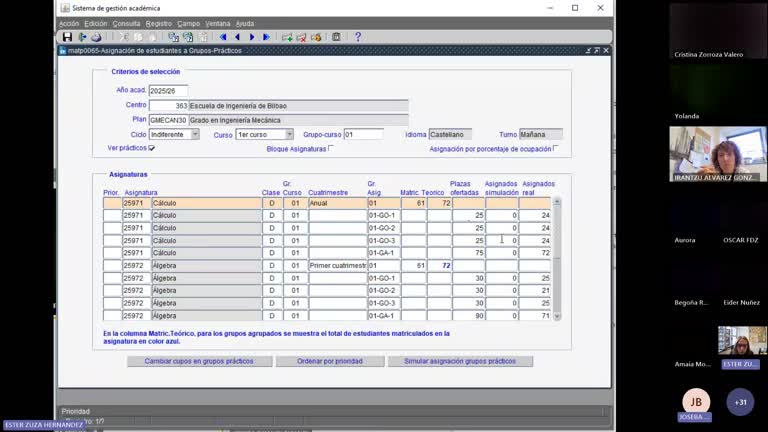Go to first record arrow icon
This screenshot has height=432, width=768.
[223, 37]
